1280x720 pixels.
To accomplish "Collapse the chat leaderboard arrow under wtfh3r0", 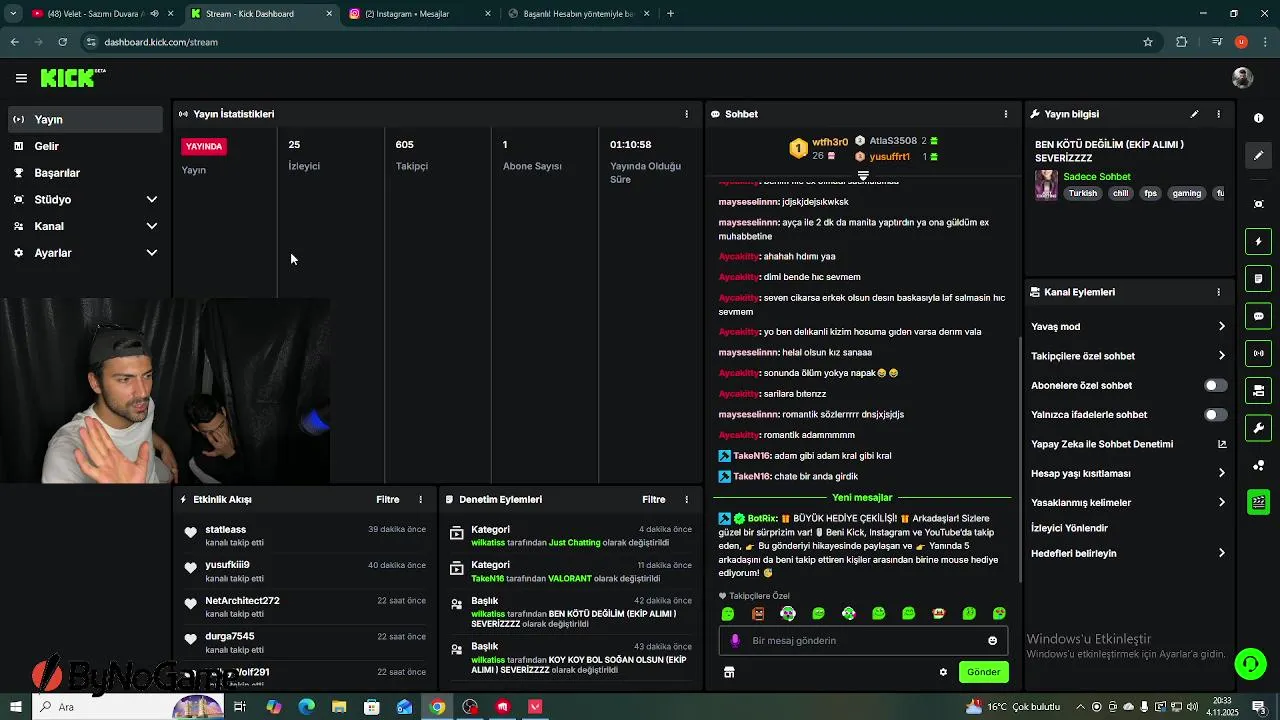I will (863, 175).
